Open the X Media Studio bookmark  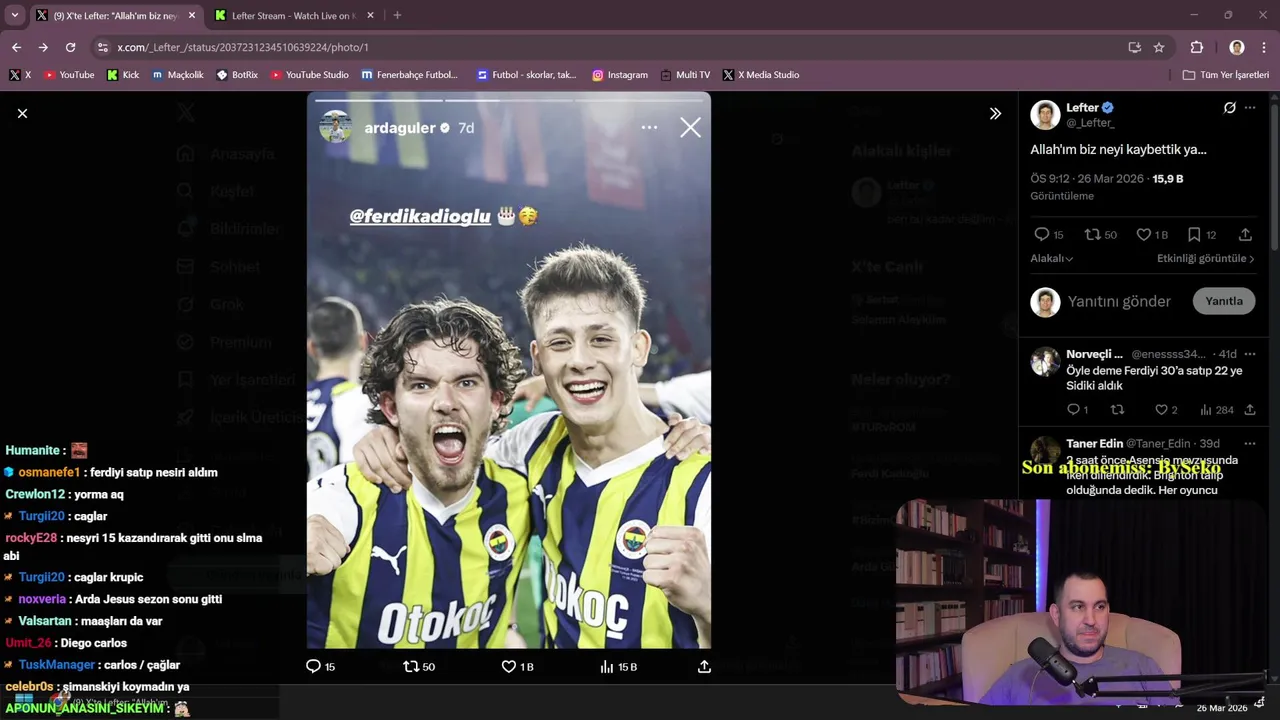(x=761, y=75)
